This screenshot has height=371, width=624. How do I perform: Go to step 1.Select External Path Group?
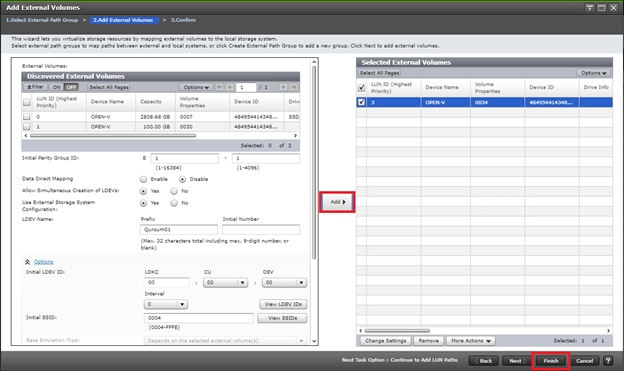[42, 20]
